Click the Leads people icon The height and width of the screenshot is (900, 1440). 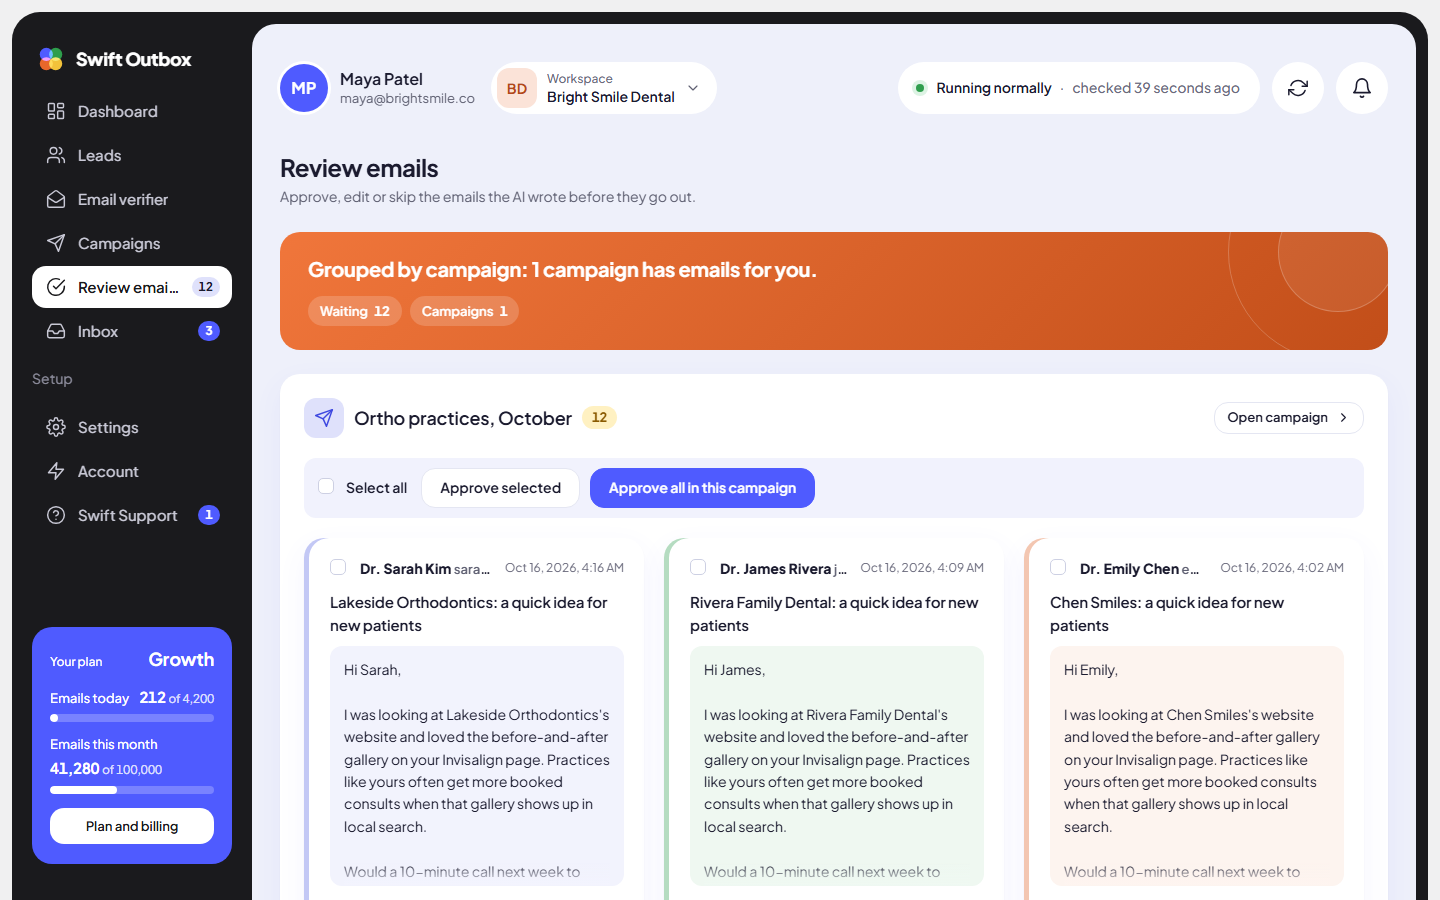pos(56,155)
